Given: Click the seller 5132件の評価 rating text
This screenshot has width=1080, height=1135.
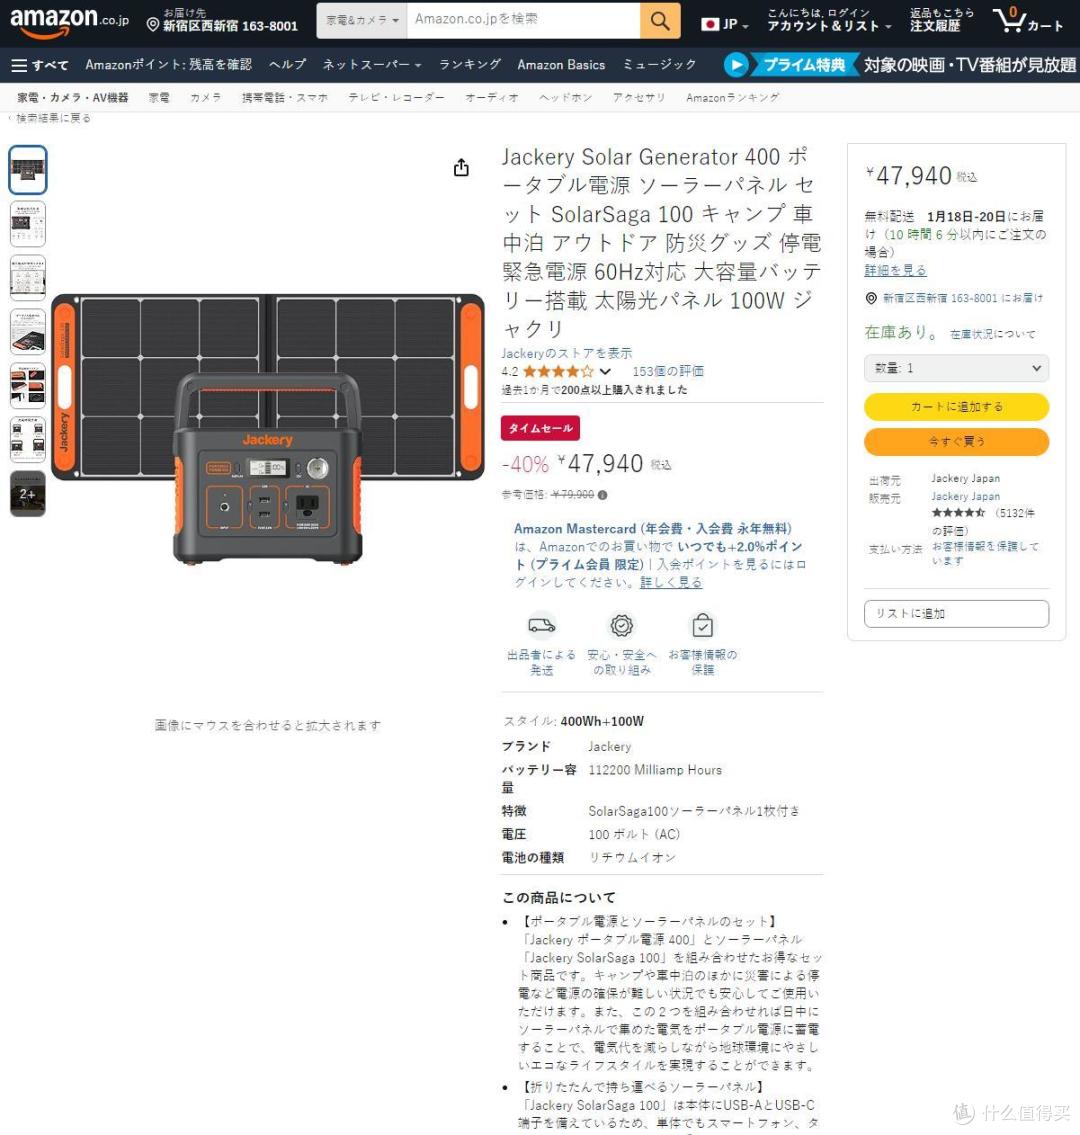Looking at the screenshot, I should 984,522.
